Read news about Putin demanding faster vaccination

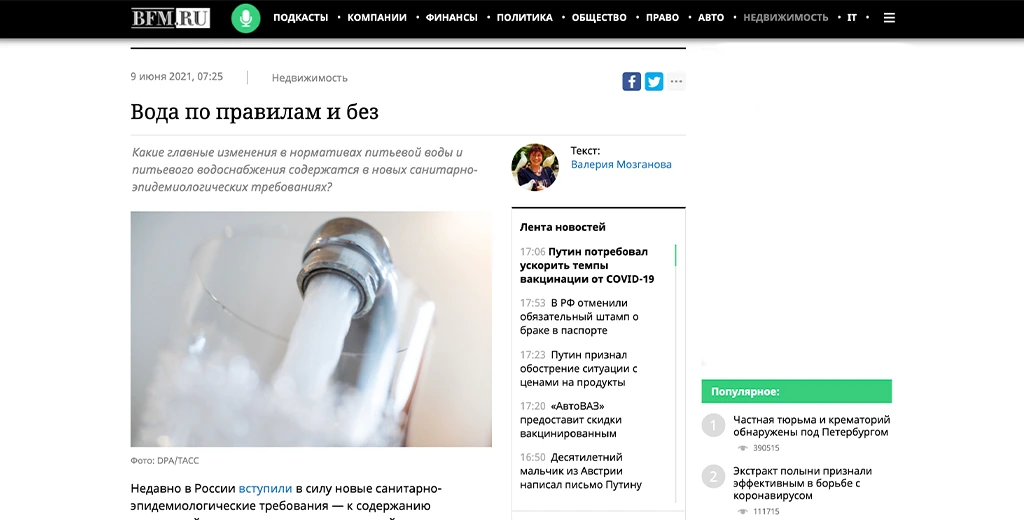(586, 265)
